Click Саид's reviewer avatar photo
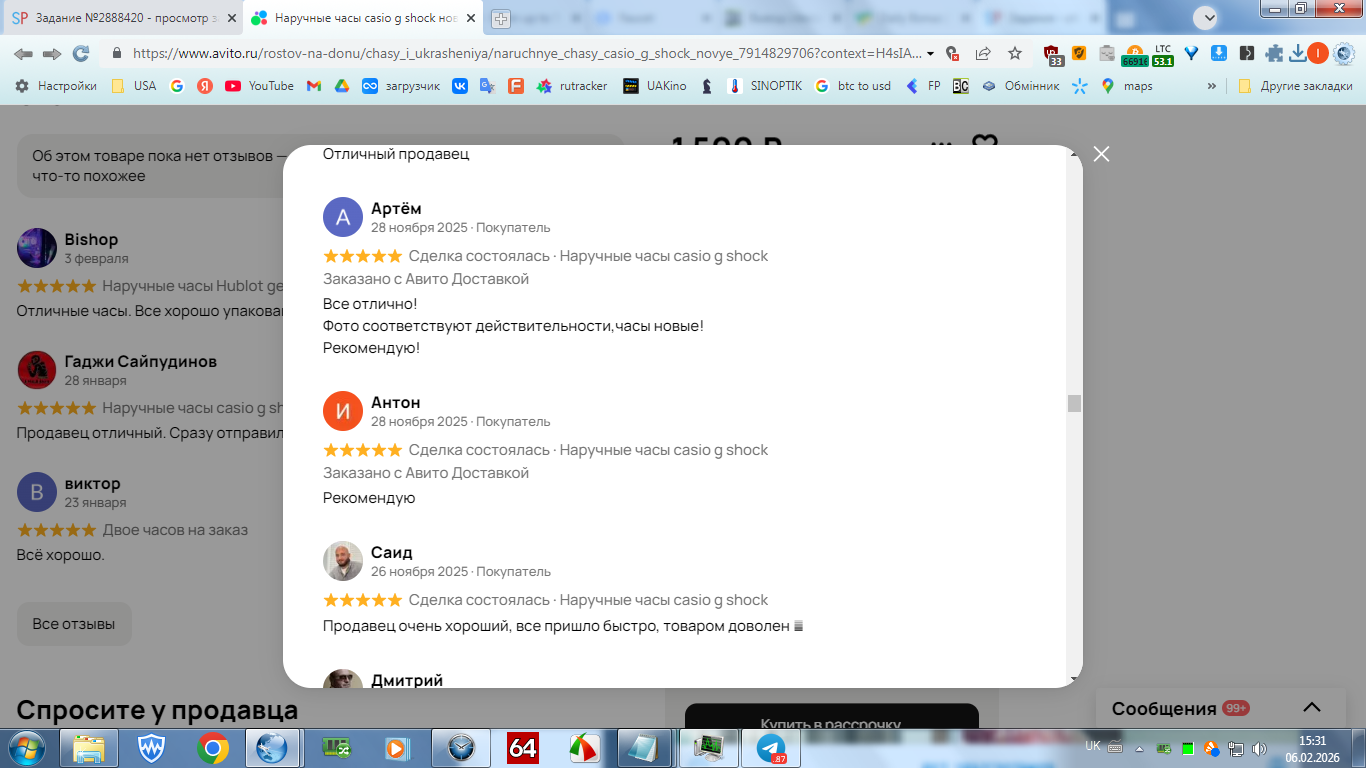1366x768 pixels. point(343,561)
